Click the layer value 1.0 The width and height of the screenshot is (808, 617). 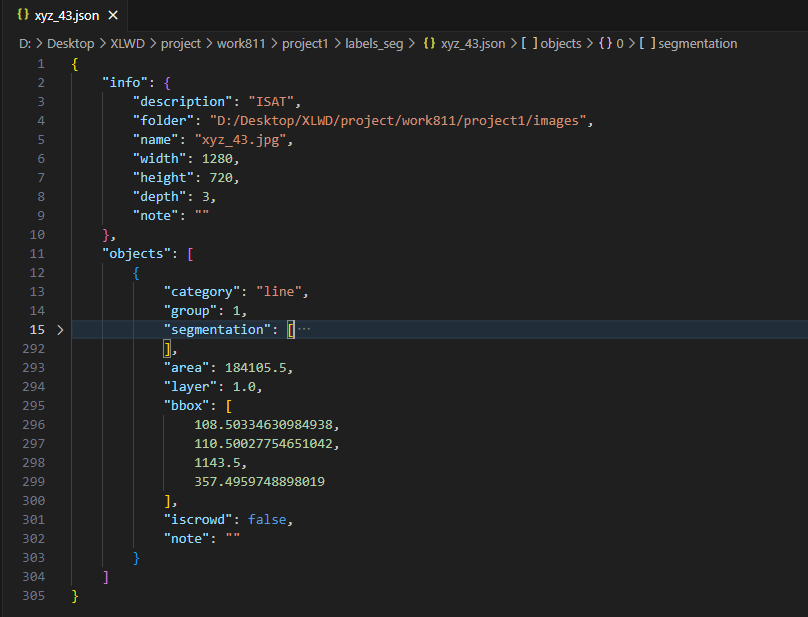(244, 387)
